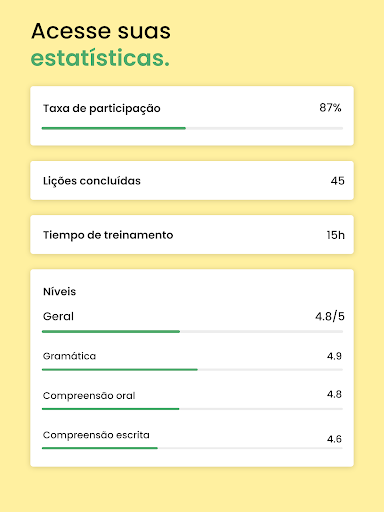
Task: Click the 4.9 grammar score
Action: (334, 356)
